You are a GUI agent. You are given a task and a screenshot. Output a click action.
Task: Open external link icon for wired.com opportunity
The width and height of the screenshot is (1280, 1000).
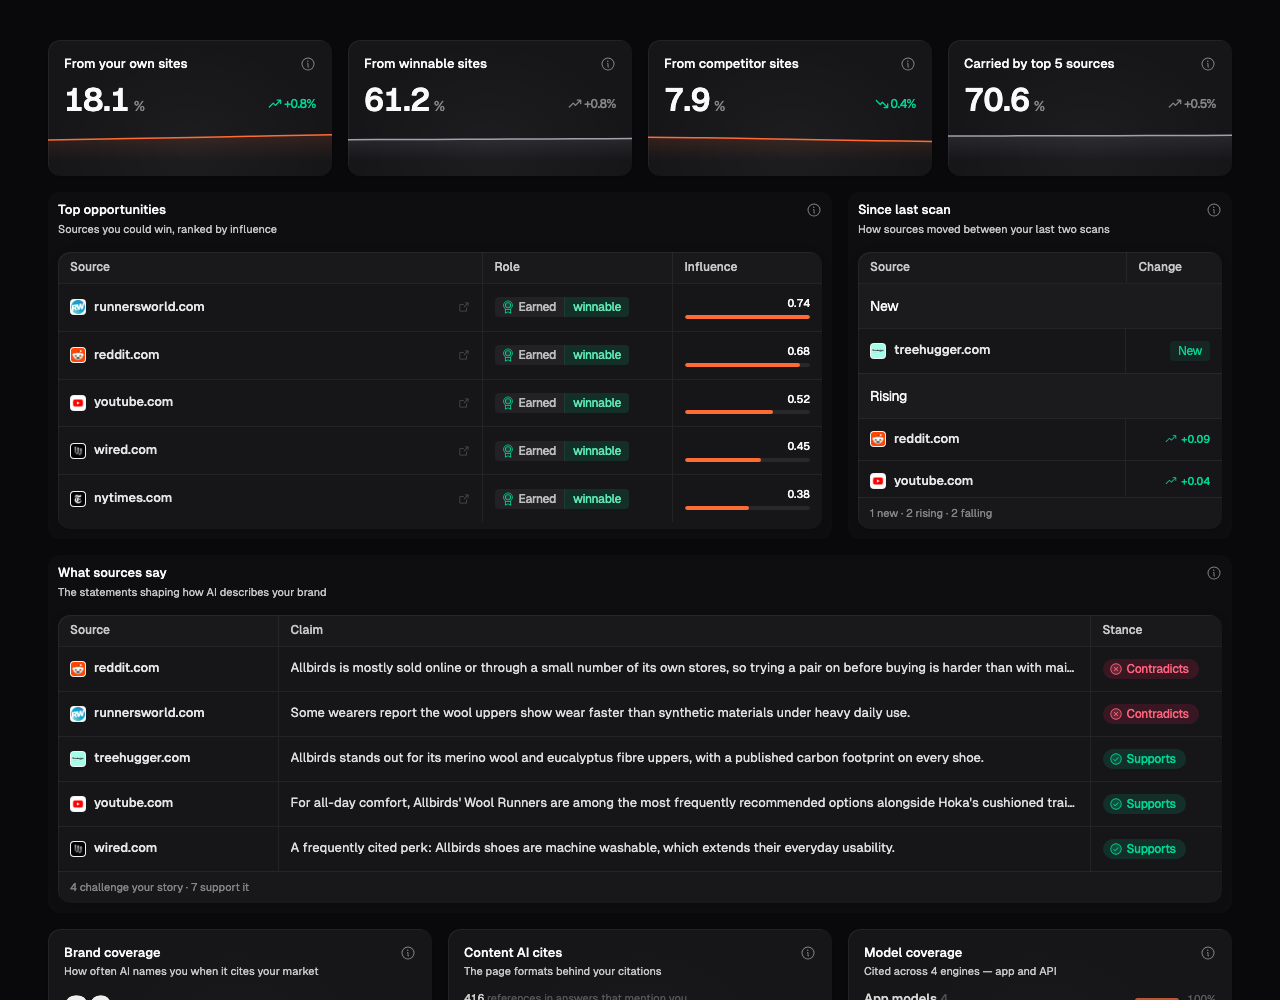(464, 451)
